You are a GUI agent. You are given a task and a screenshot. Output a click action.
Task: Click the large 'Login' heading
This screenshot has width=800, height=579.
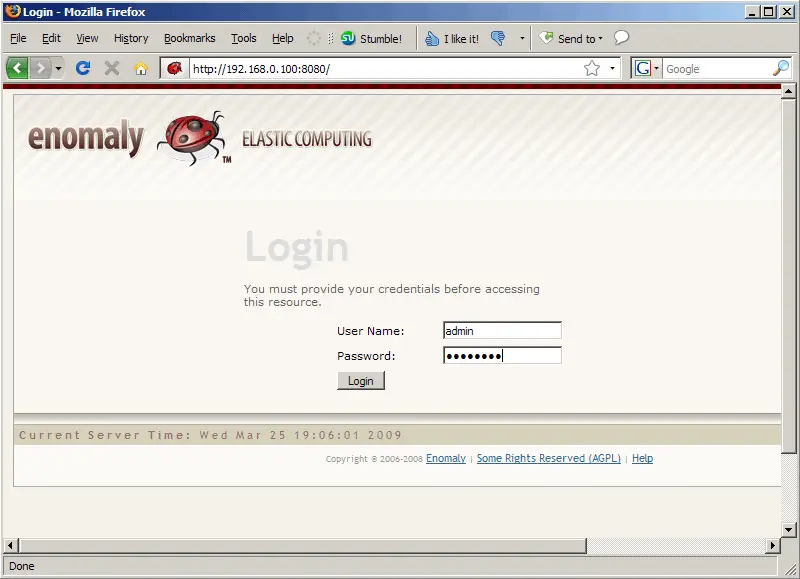[x=297, y=248]
